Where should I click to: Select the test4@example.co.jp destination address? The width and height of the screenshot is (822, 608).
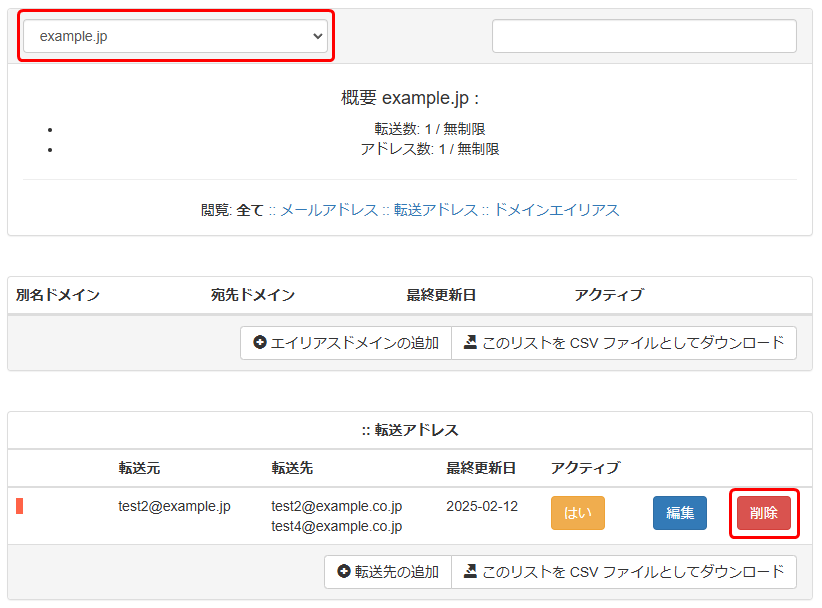337,526
